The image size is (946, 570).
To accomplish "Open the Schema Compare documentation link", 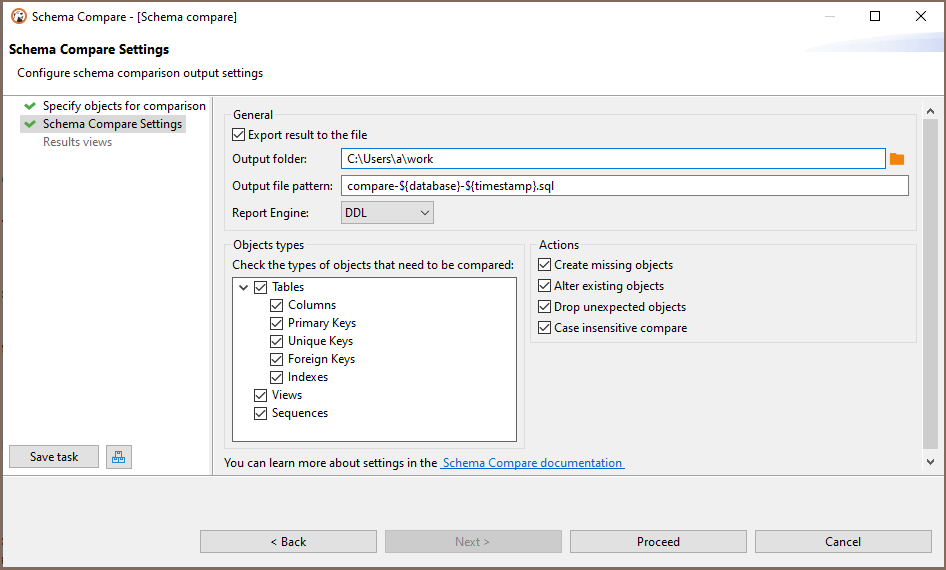I will pyautogui.click(x=532, y=463).
